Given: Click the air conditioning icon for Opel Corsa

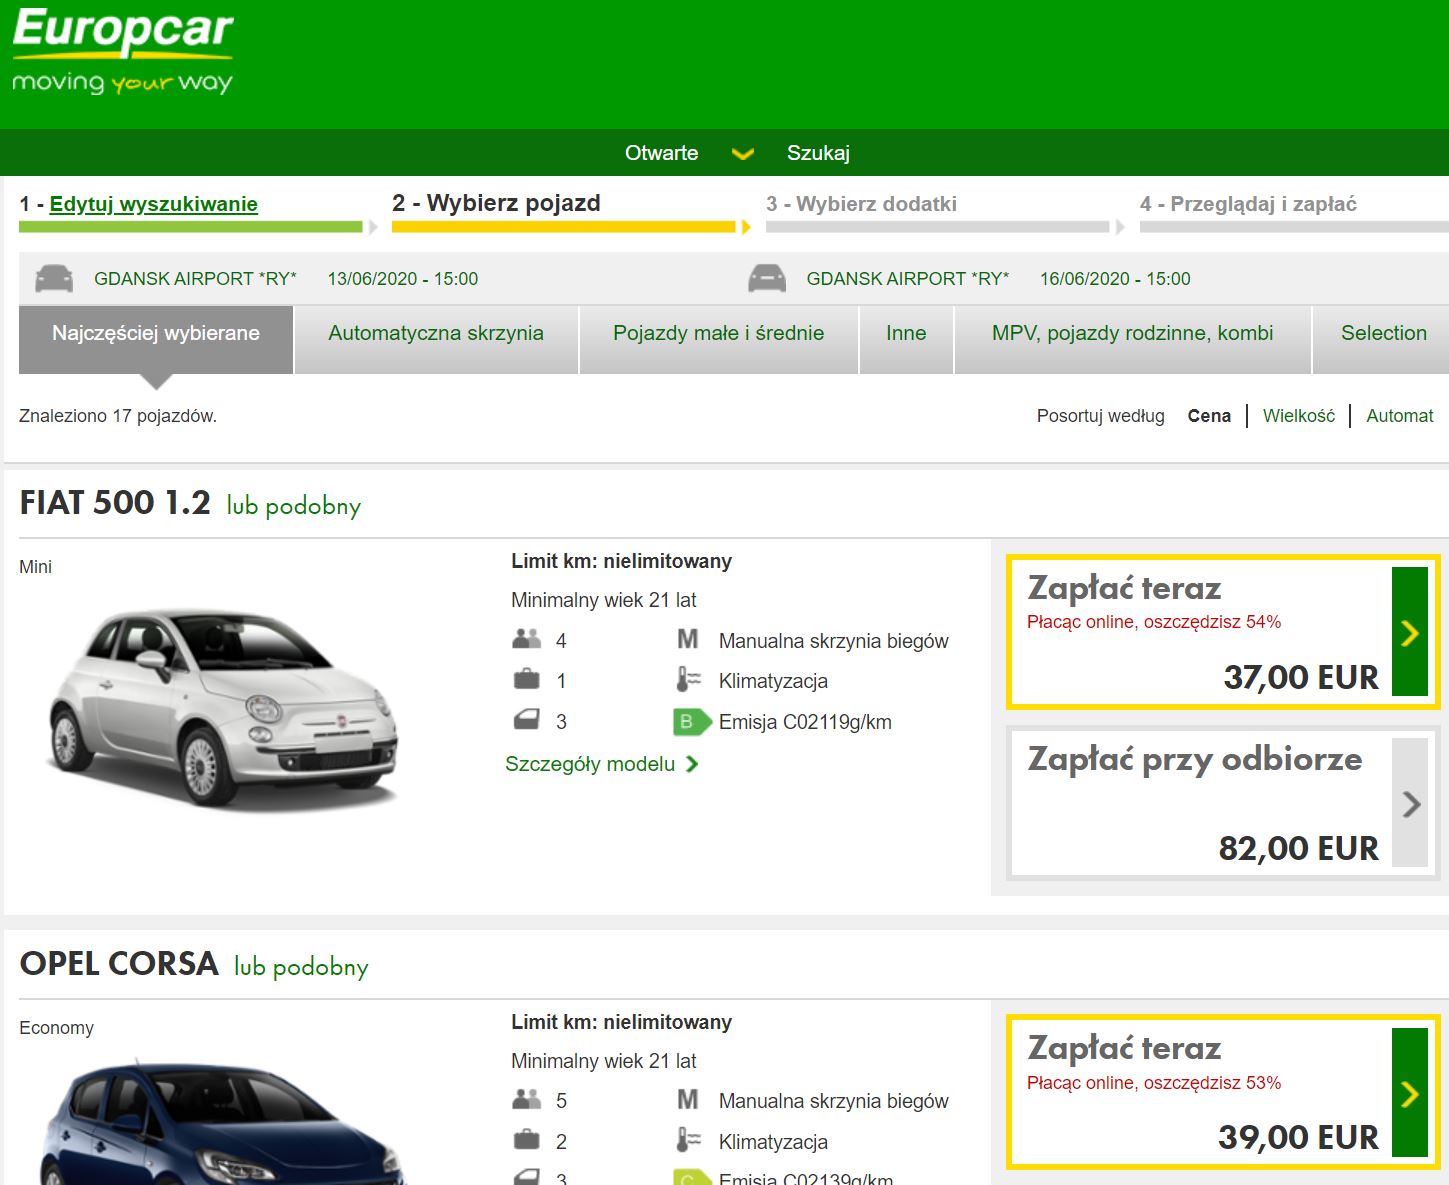Looking at the screenshot, I should (688, 1140).
